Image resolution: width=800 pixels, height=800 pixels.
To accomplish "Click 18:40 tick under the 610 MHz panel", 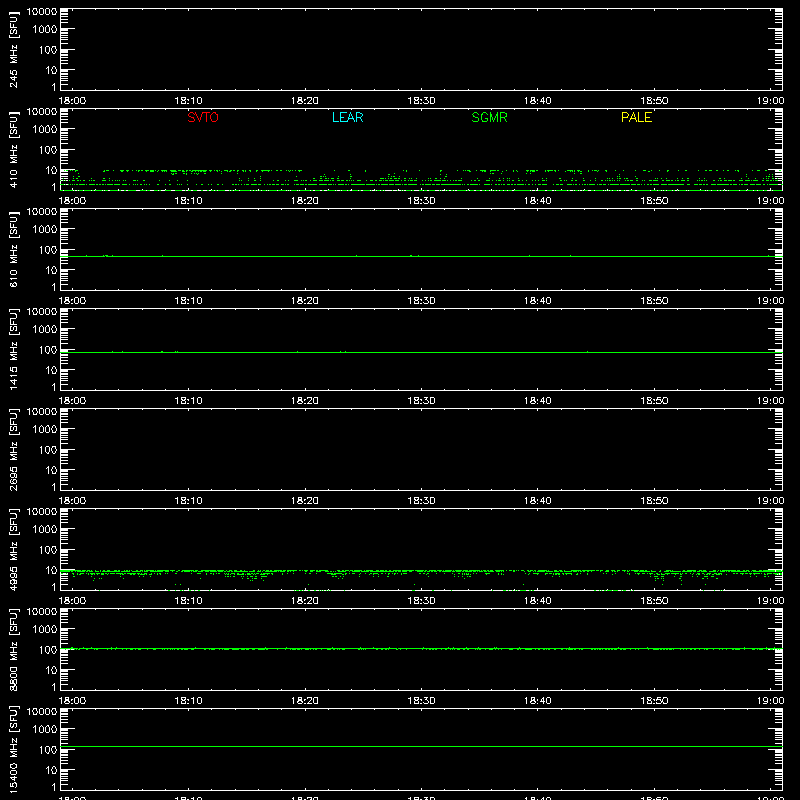I will (538, 301).
